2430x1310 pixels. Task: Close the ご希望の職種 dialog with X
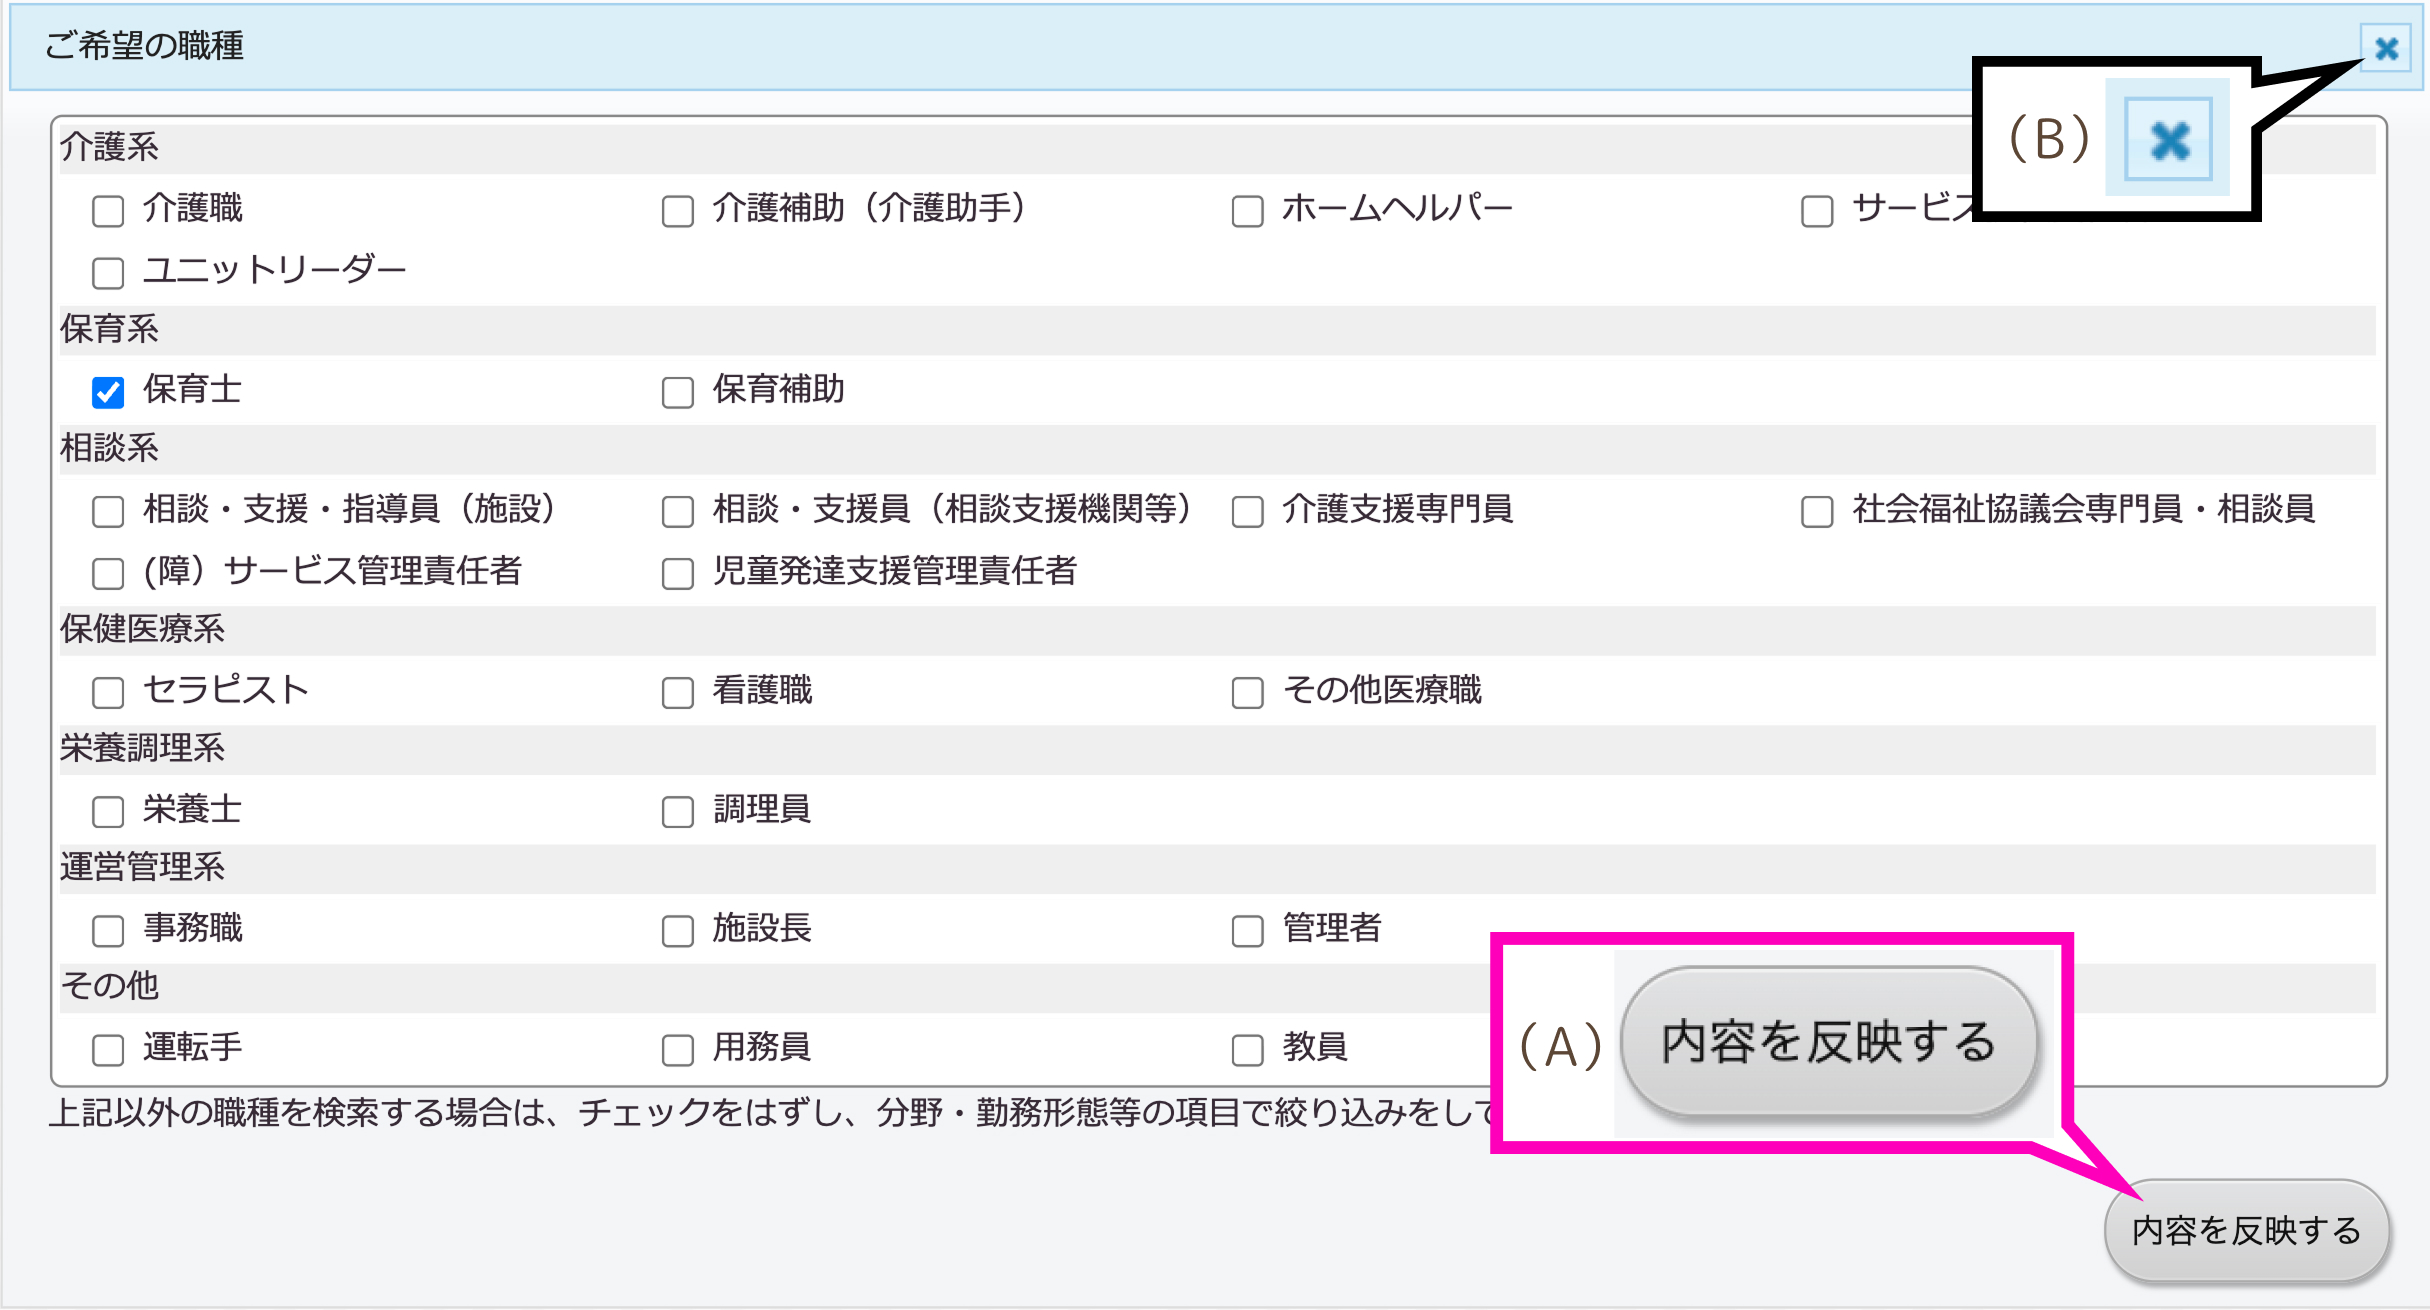click(2385, 48)
